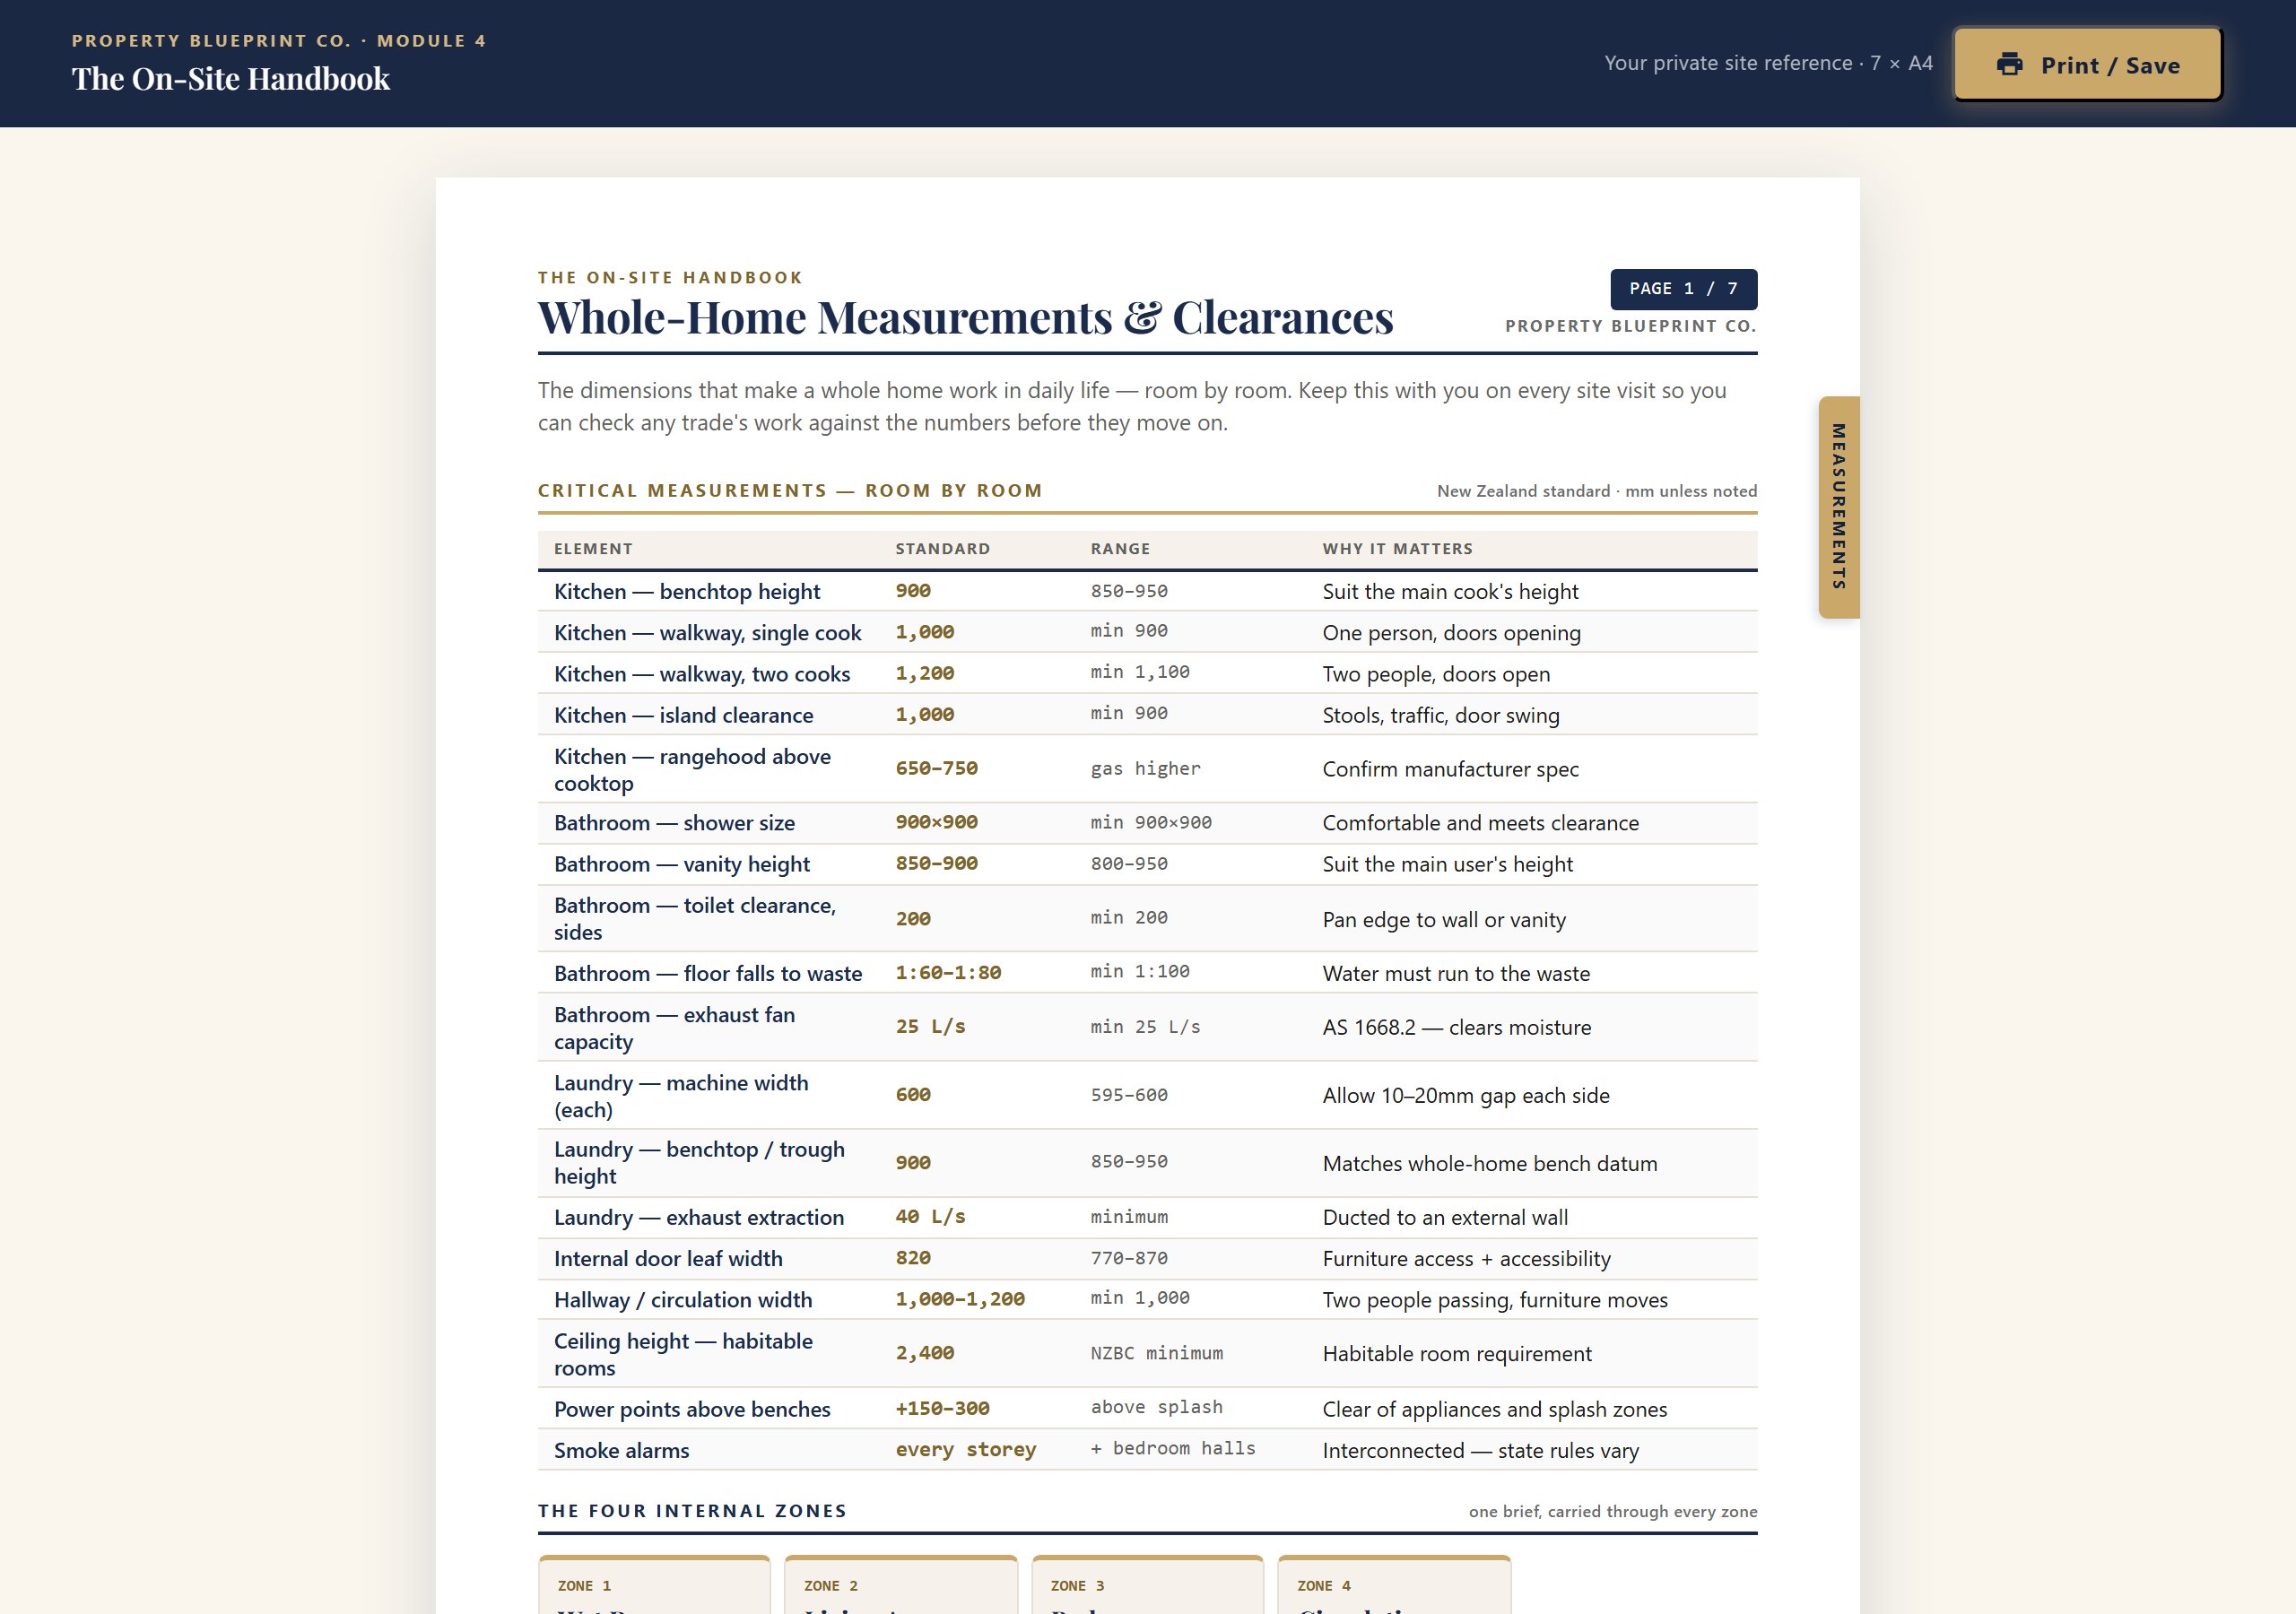The width and height of the screenshot is (2296, 1614).
Task: Click Two people passing, furniture moves text
Action: 1495,1300
